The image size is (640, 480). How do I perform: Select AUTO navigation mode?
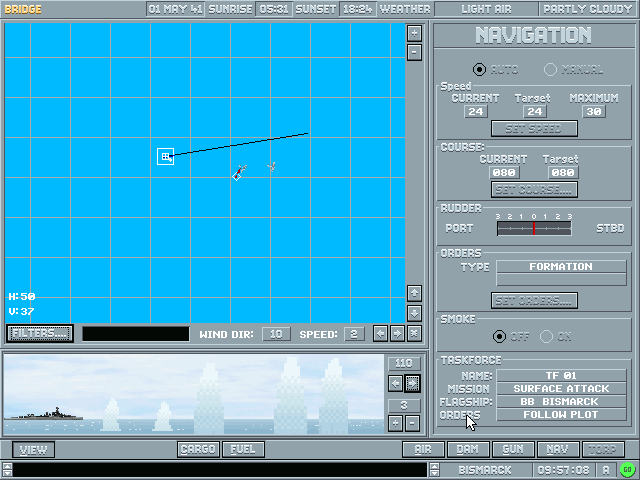[x=479, y=69]
